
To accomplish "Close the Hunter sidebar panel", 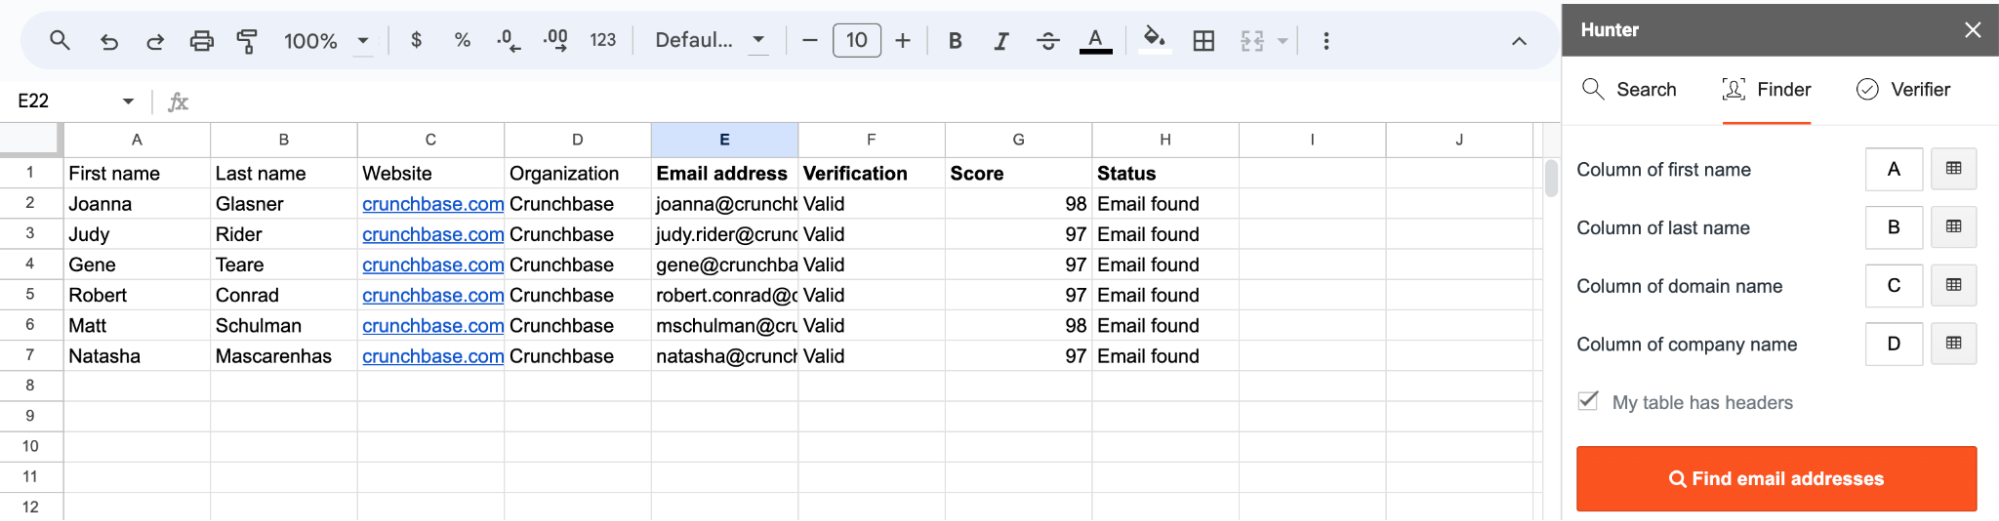I will tap(1972, 30).
